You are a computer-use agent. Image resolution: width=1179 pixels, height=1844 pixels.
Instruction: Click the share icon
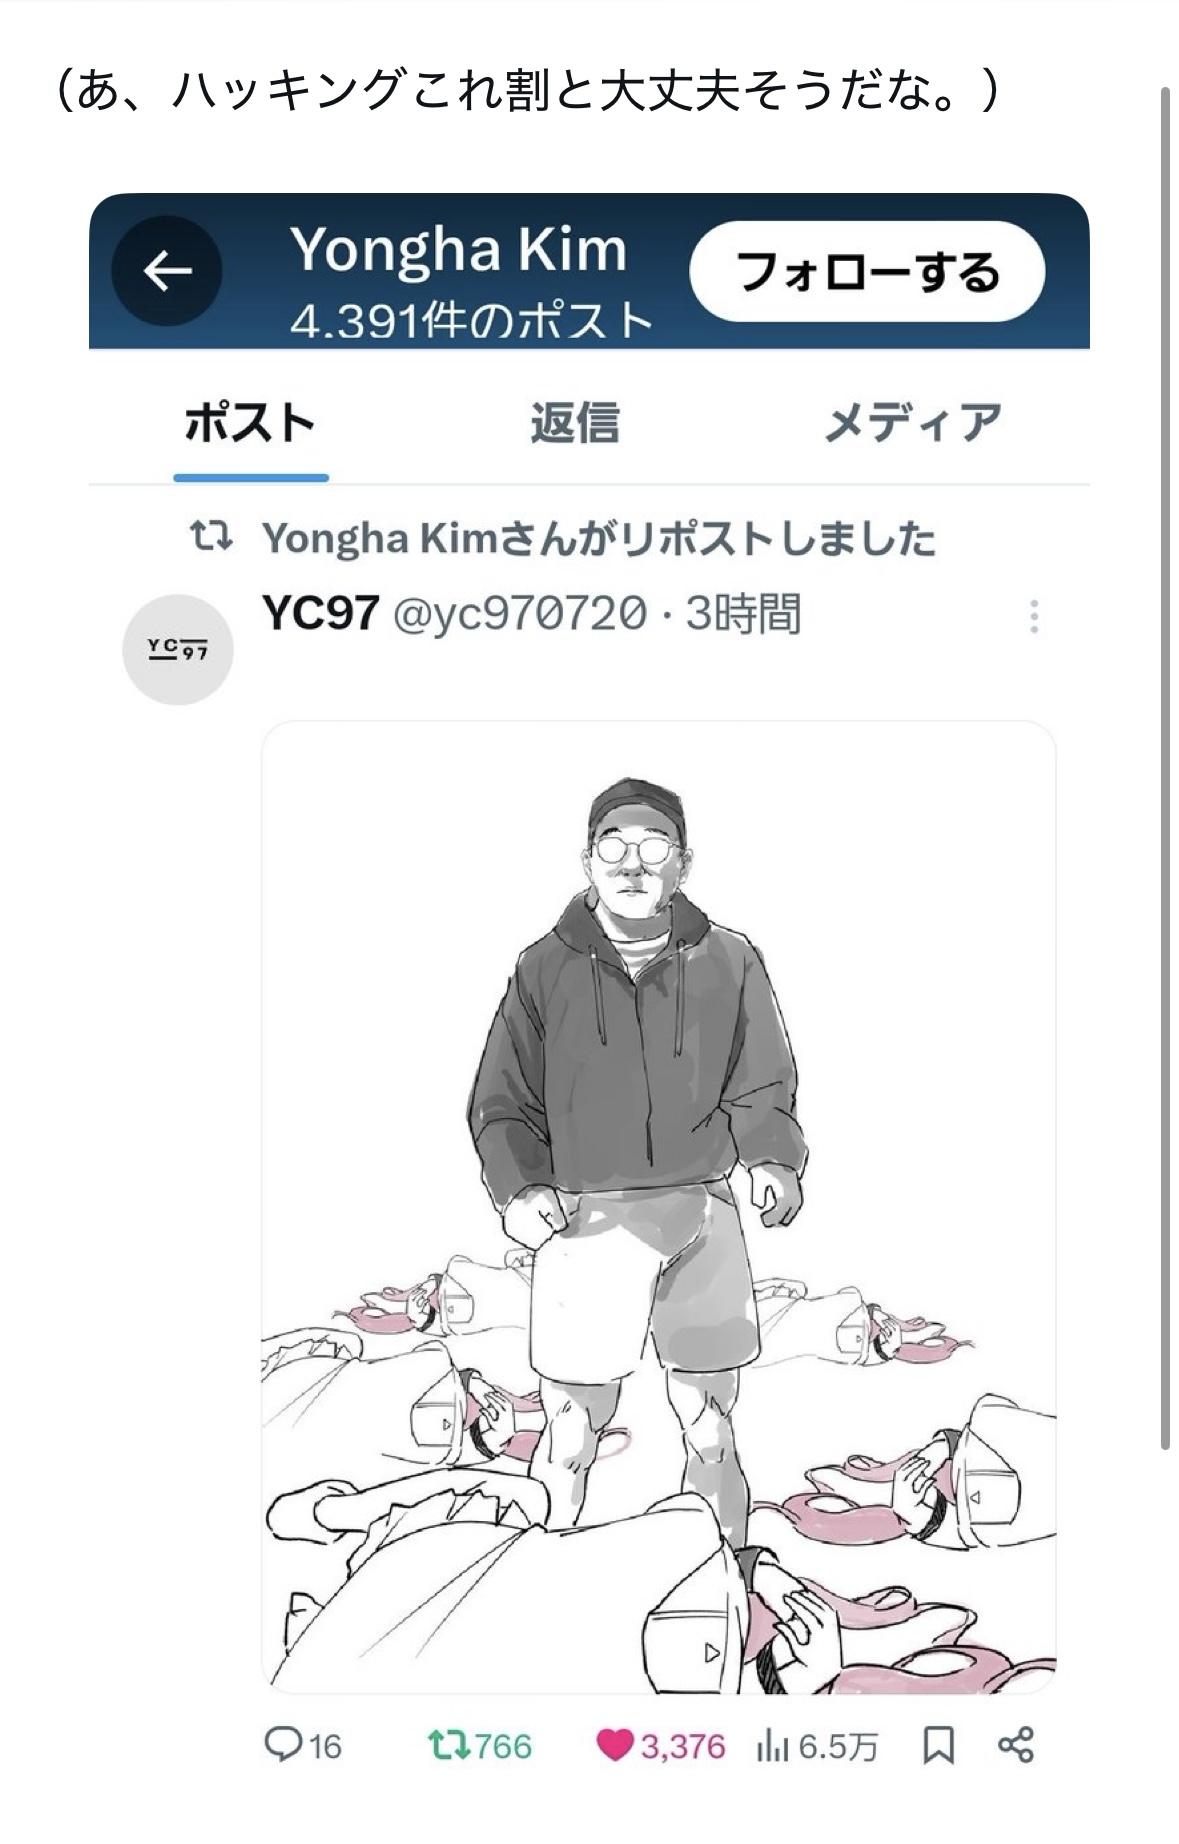(1016, 1745)
